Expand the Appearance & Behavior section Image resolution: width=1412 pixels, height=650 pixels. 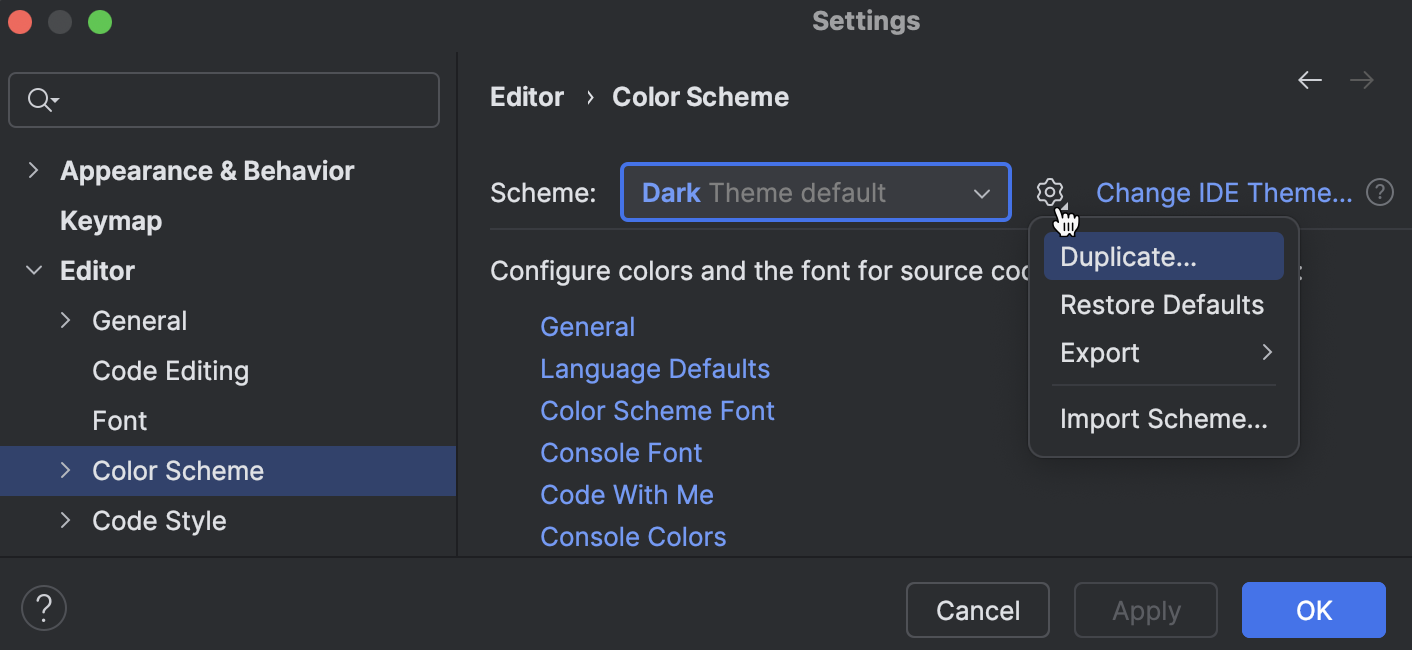click(33, 170)
